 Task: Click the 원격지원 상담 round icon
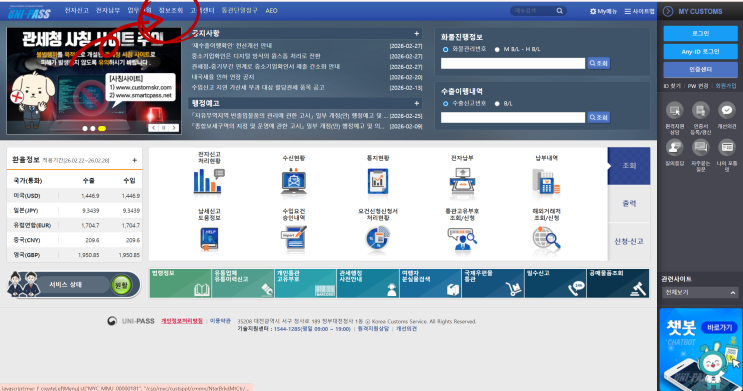tap(674, 110)
